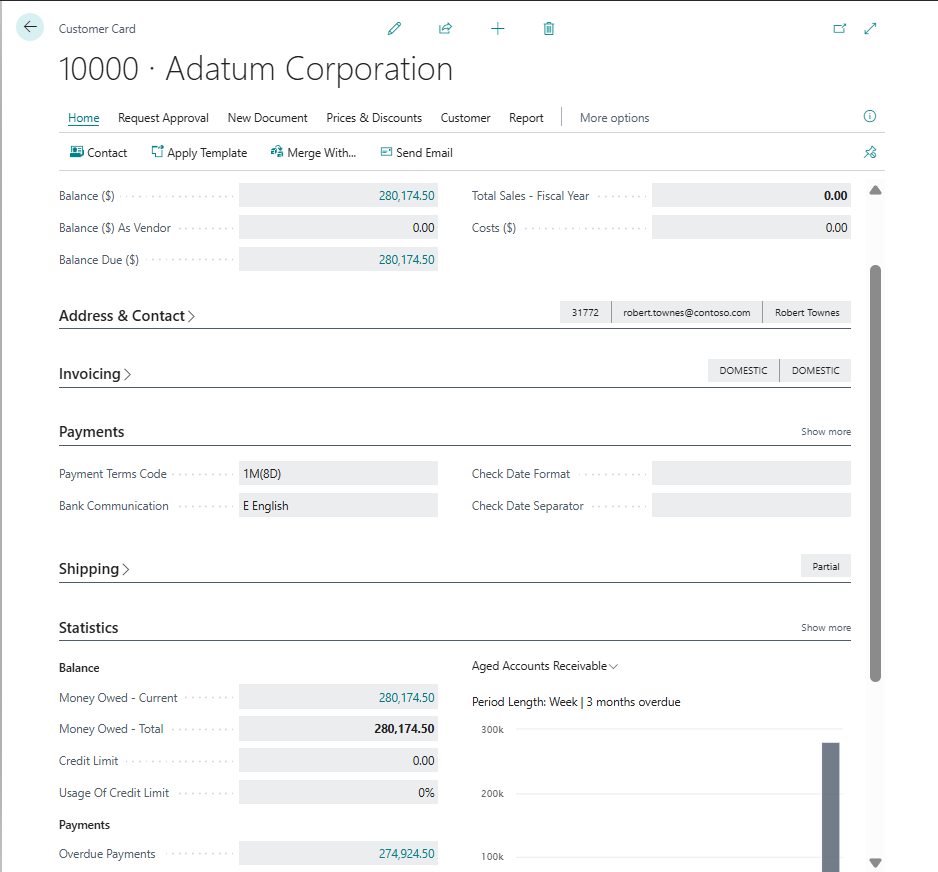The width and height of the screenshot is (938, 872).
Task: Click Merge With... action
Action: pyautogui.click(x=313, y=153)
